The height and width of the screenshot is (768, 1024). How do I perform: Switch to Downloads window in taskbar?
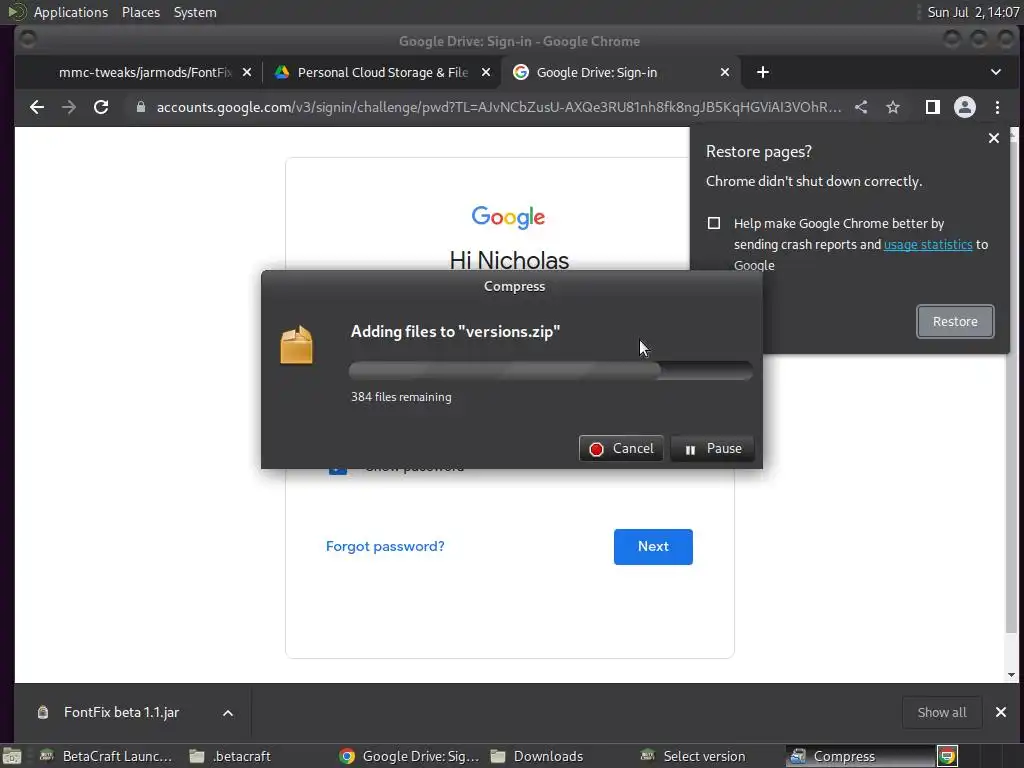537,756
